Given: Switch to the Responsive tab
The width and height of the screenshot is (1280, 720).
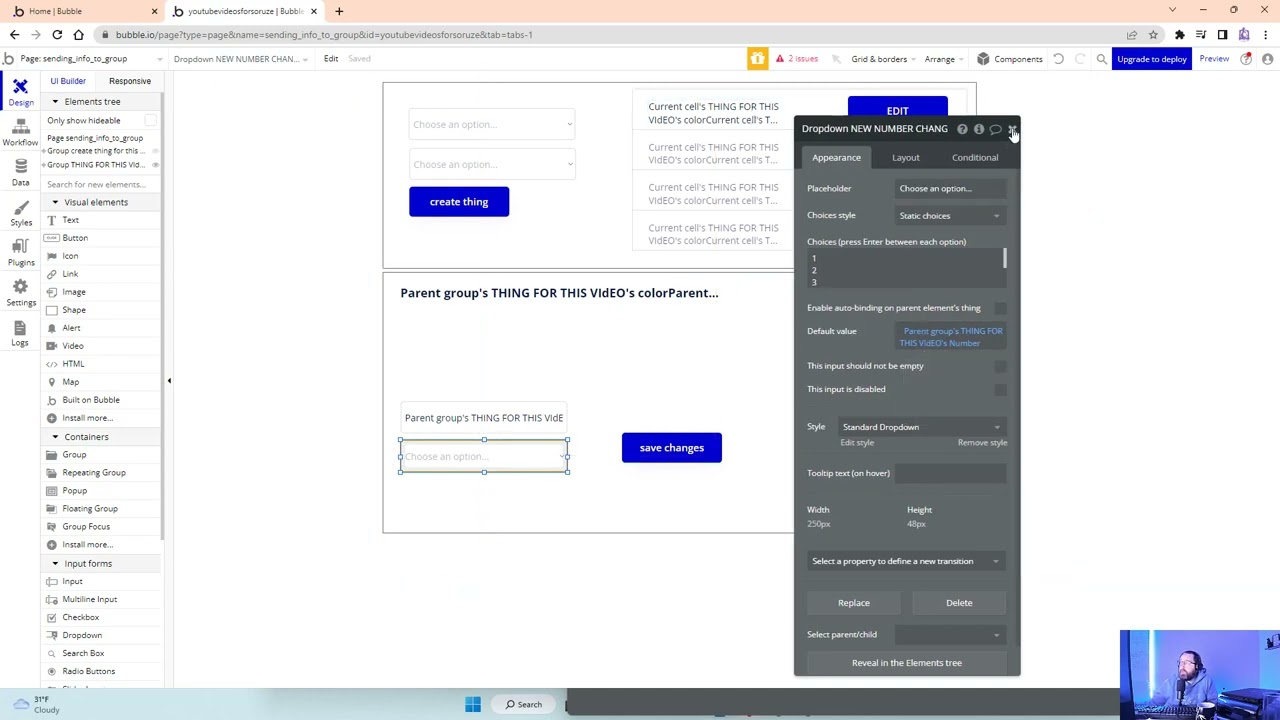Looking at the screenshot, I should (130, 81).
